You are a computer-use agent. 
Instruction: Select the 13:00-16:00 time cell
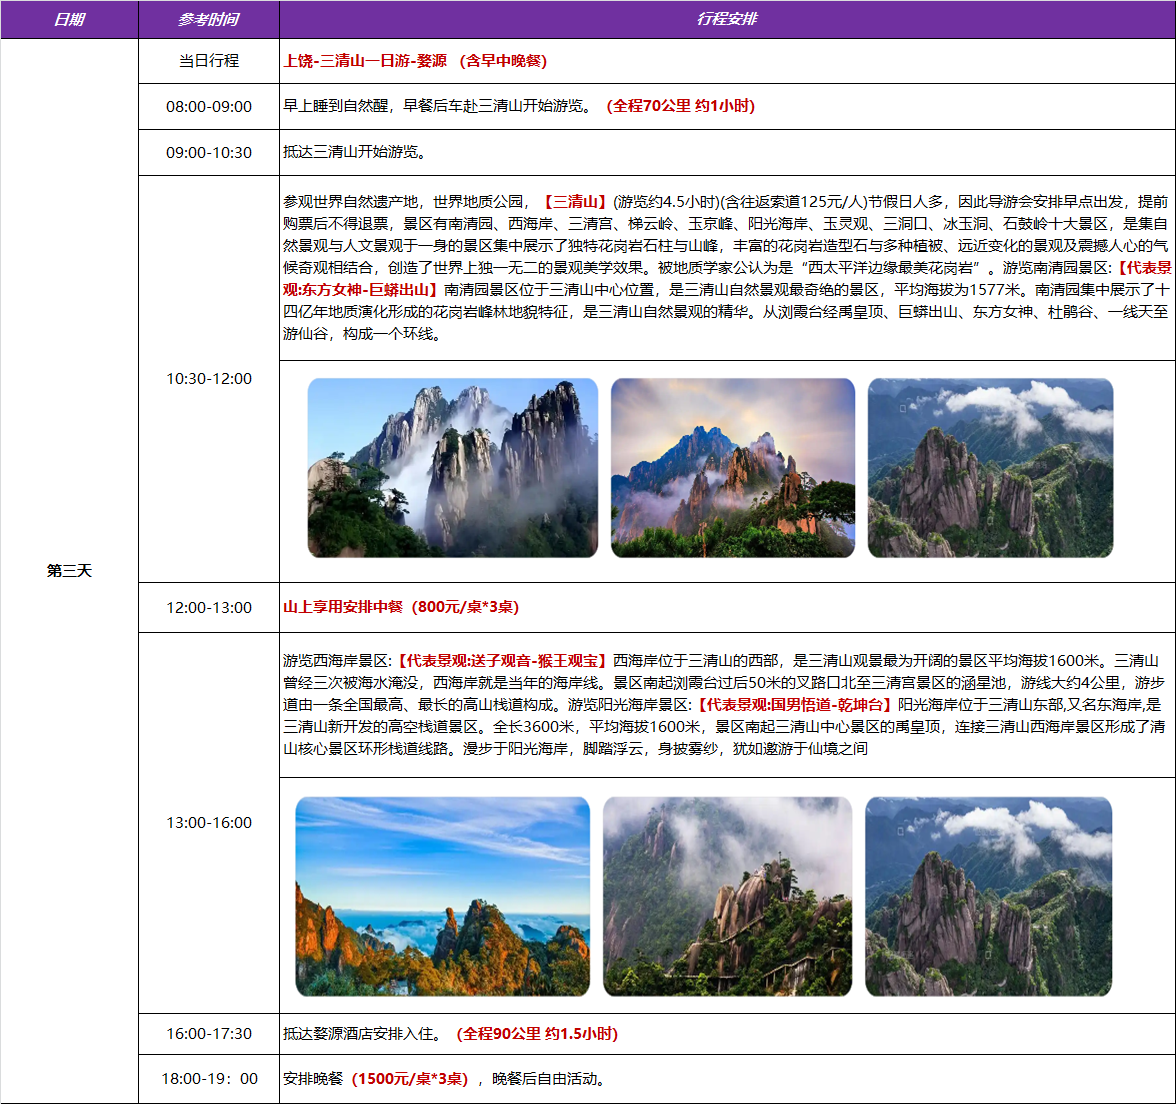(x=208, y=823)
